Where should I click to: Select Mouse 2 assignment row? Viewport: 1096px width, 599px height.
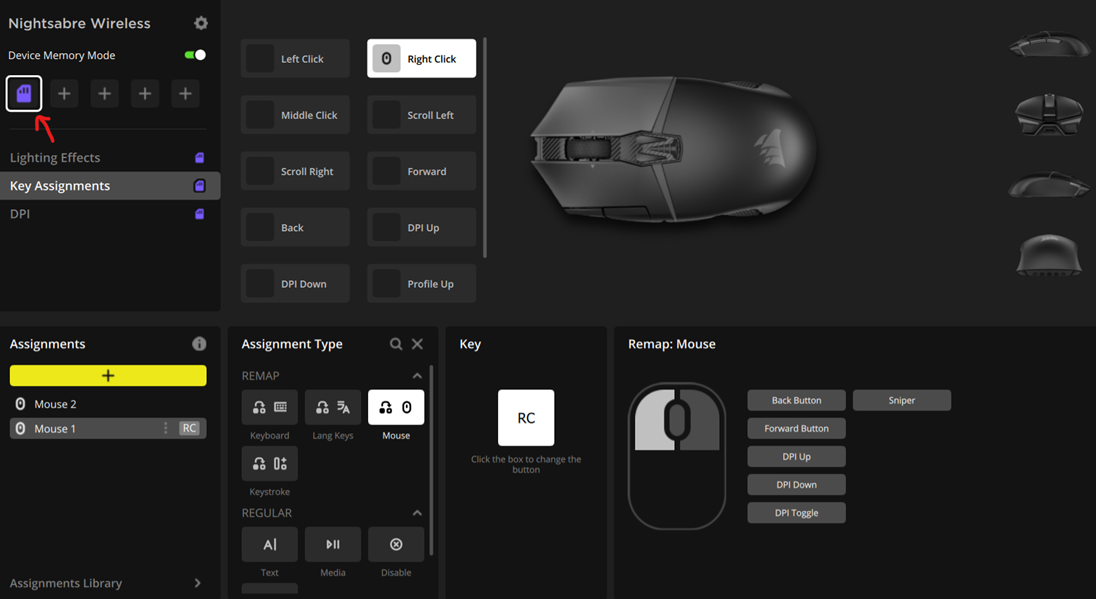108,404
